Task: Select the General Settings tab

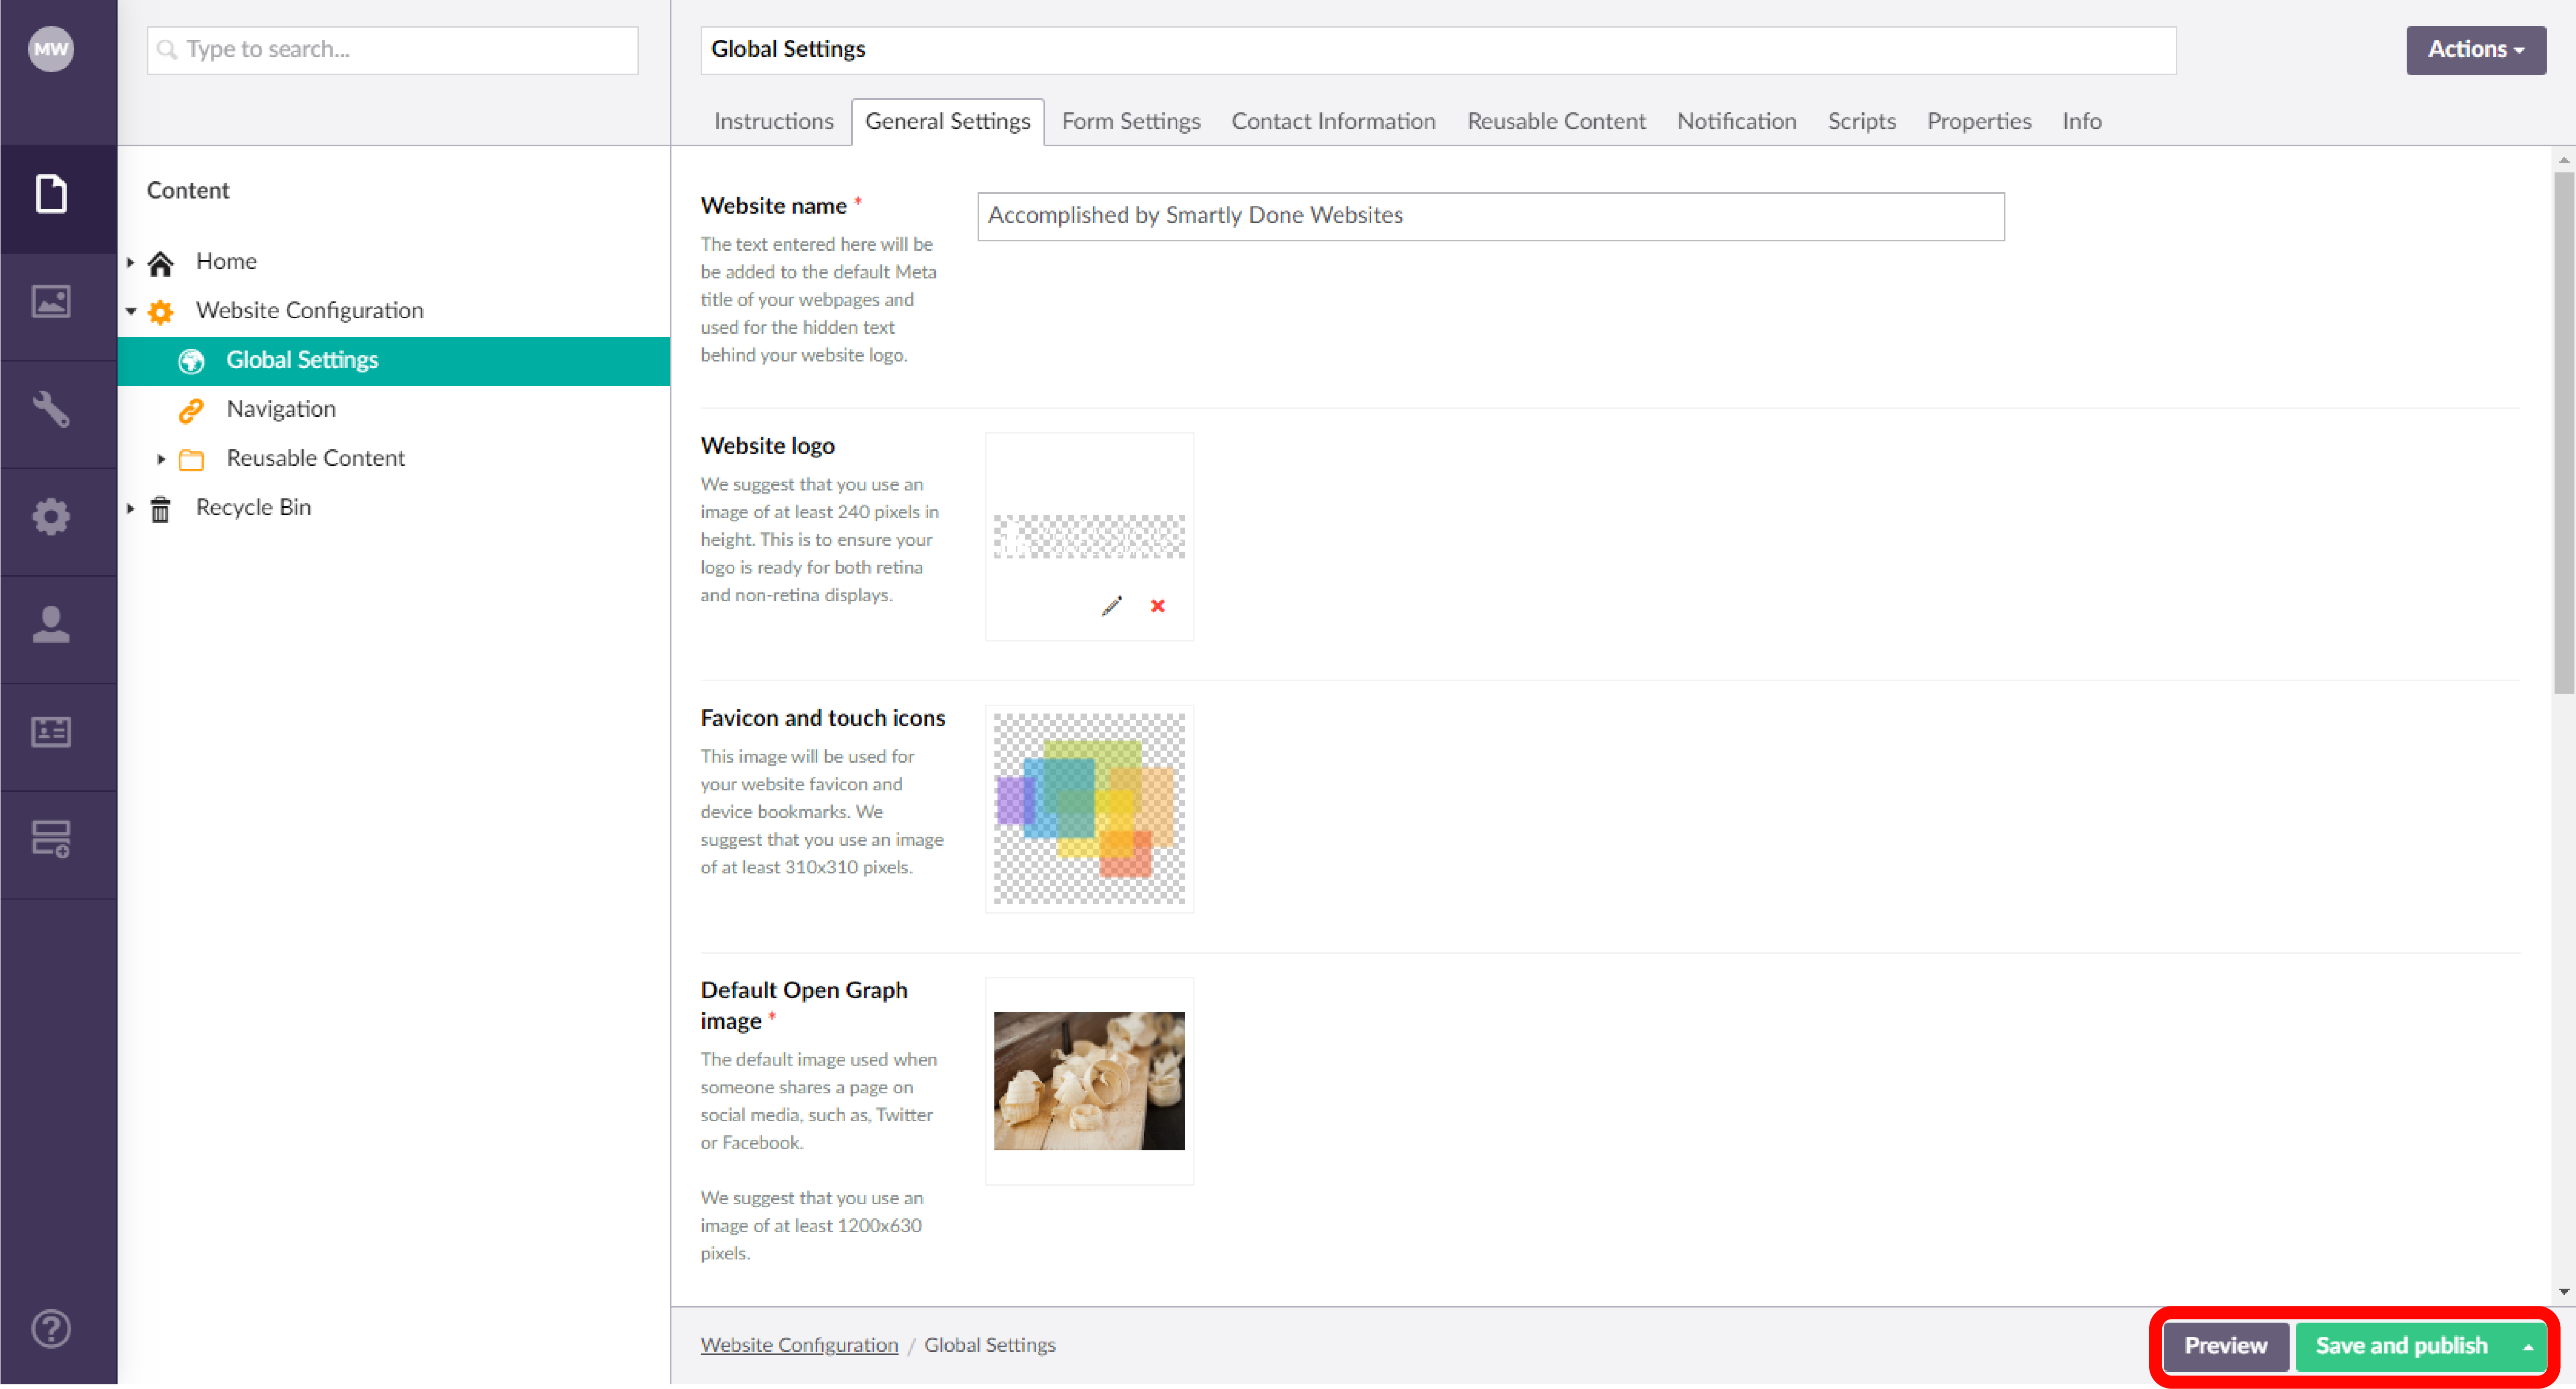Action: click(947, 121)
